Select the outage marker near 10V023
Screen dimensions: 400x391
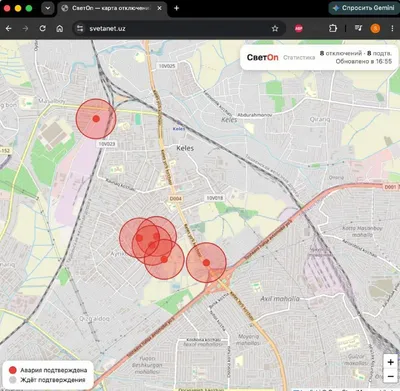click(96, 119)
